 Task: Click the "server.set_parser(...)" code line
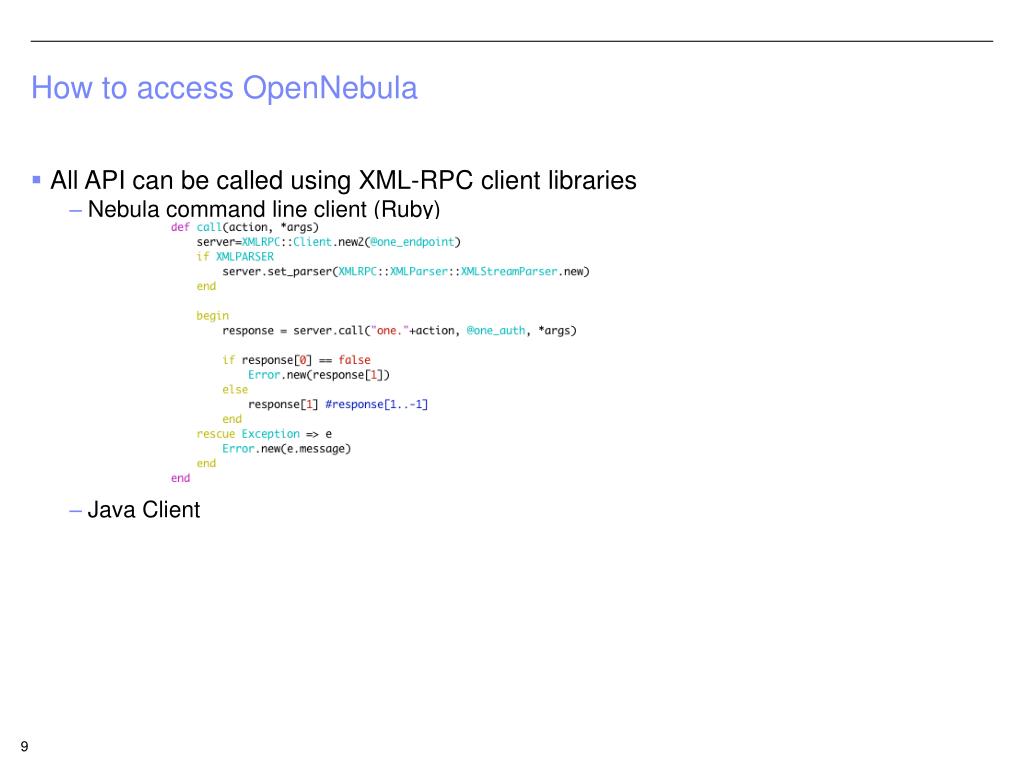pos(406,272)
